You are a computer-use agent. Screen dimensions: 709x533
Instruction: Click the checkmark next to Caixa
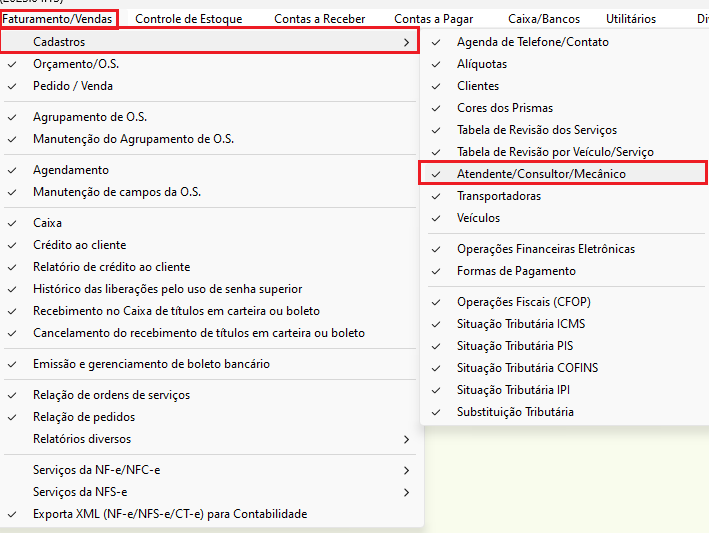11,223
